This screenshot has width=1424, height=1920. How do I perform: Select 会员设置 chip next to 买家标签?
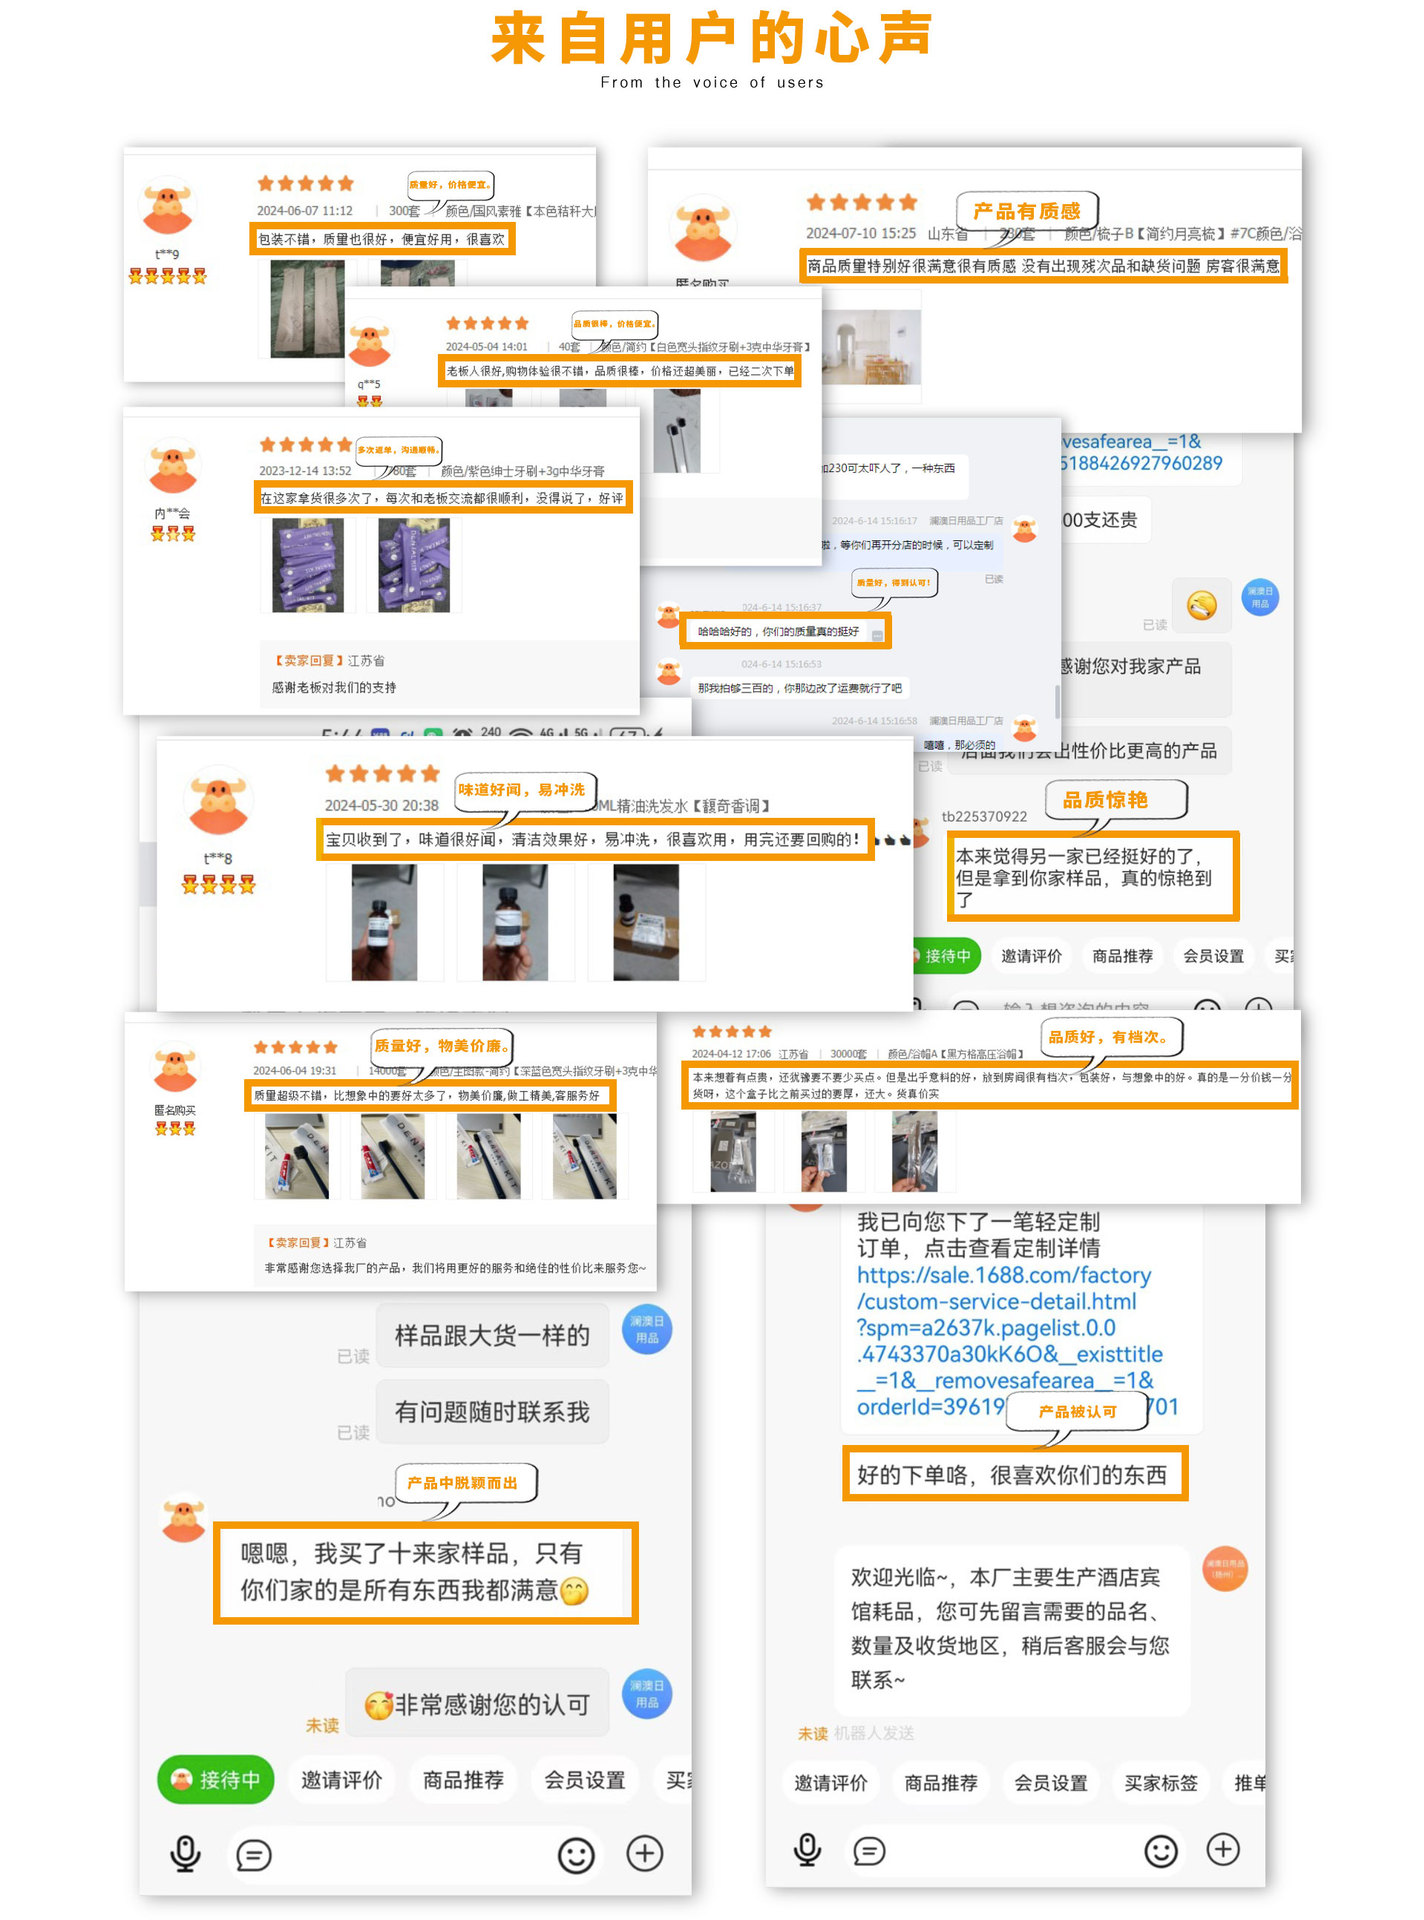click(x=1050, y=1783)
